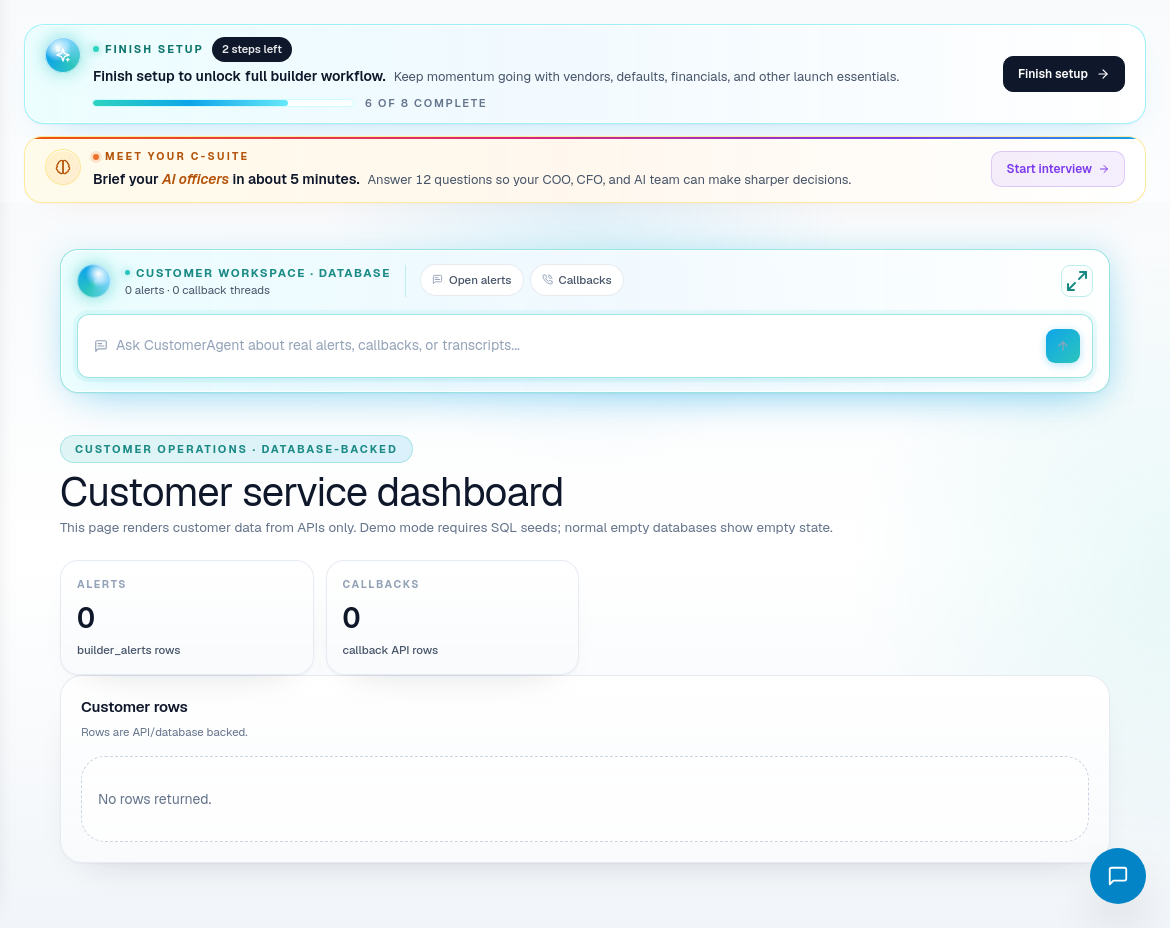
Task: Open the floating chat bubble button
Action: tap(1117, 875)
